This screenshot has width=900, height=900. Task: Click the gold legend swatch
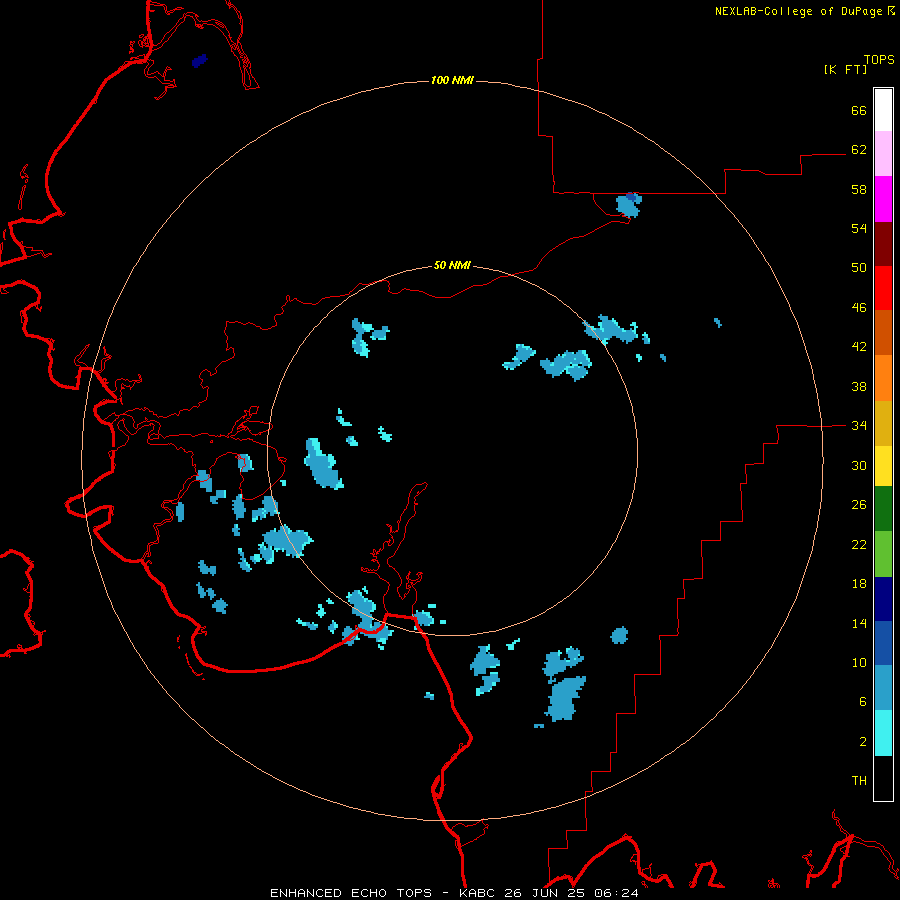click(x=883, y=423)
